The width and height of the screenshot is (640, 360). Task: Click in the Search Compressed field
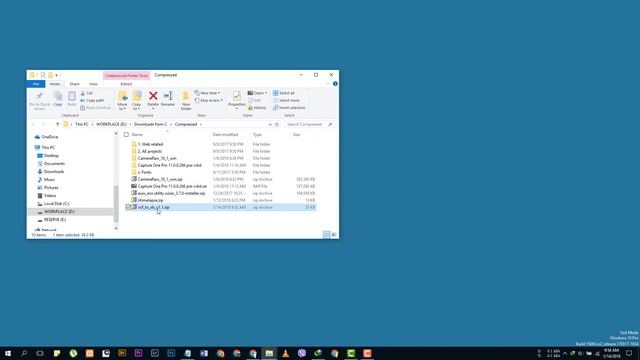pos(309,124)
